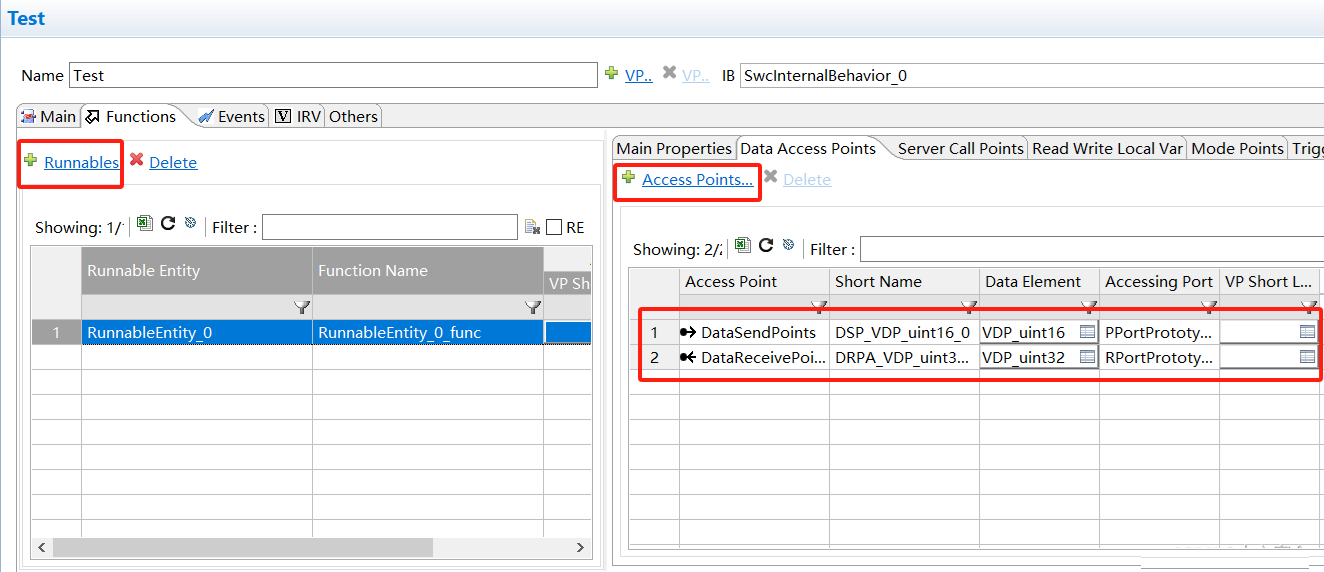
Task: Enable the RE regular expression checkbox
Action: click(554, 228)
